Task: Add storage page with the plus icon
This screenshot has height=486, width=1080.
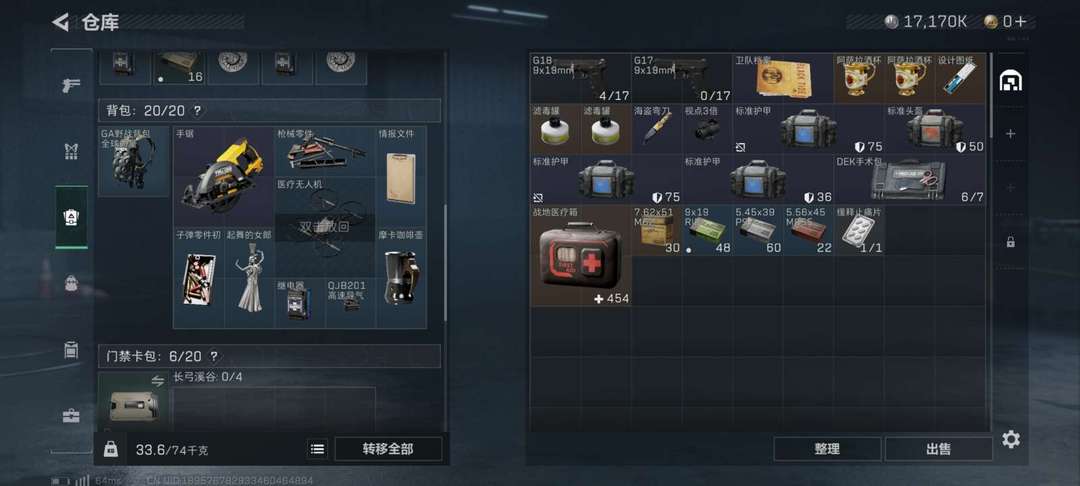Action: [1010, 134]
